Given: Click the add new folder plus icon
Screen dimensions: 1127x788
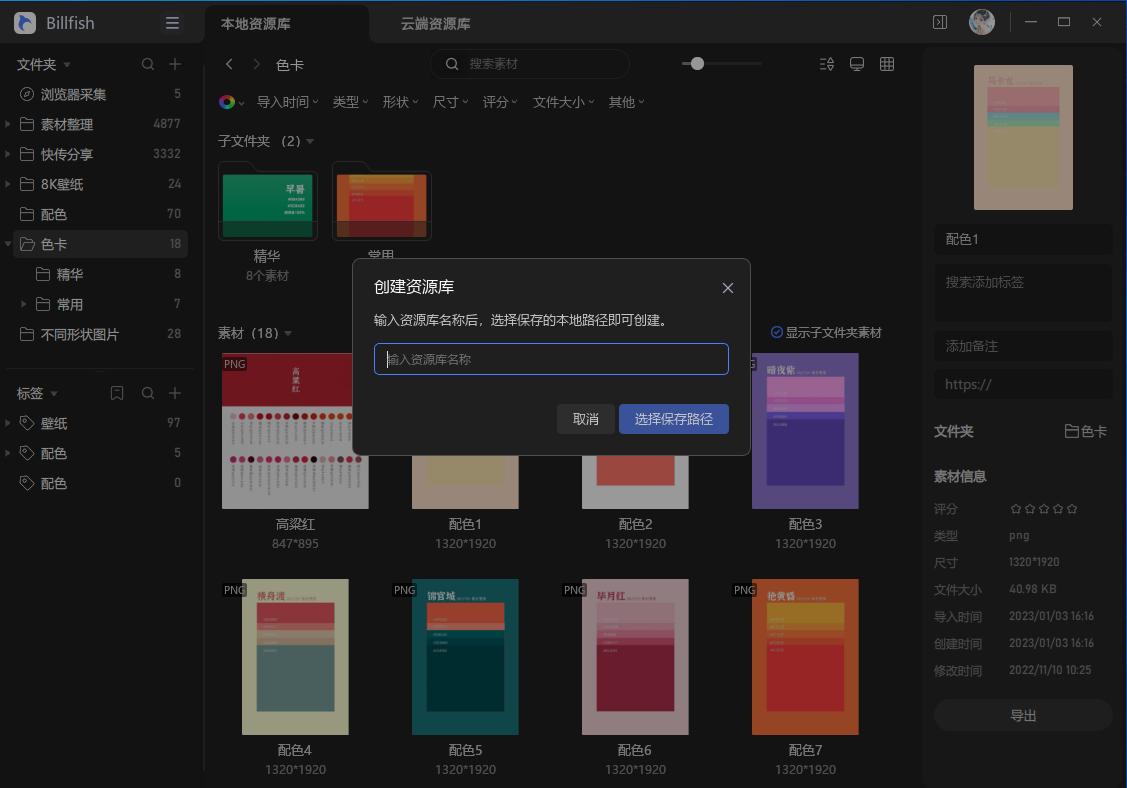Looking at the screenshot, I should (x=174, y=63).
